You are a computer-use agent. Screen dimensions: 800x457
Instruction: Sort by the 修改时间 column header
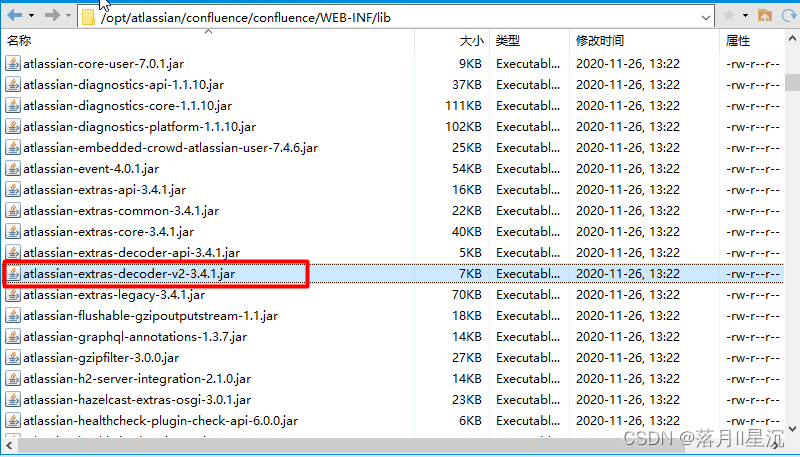(600, 41)
